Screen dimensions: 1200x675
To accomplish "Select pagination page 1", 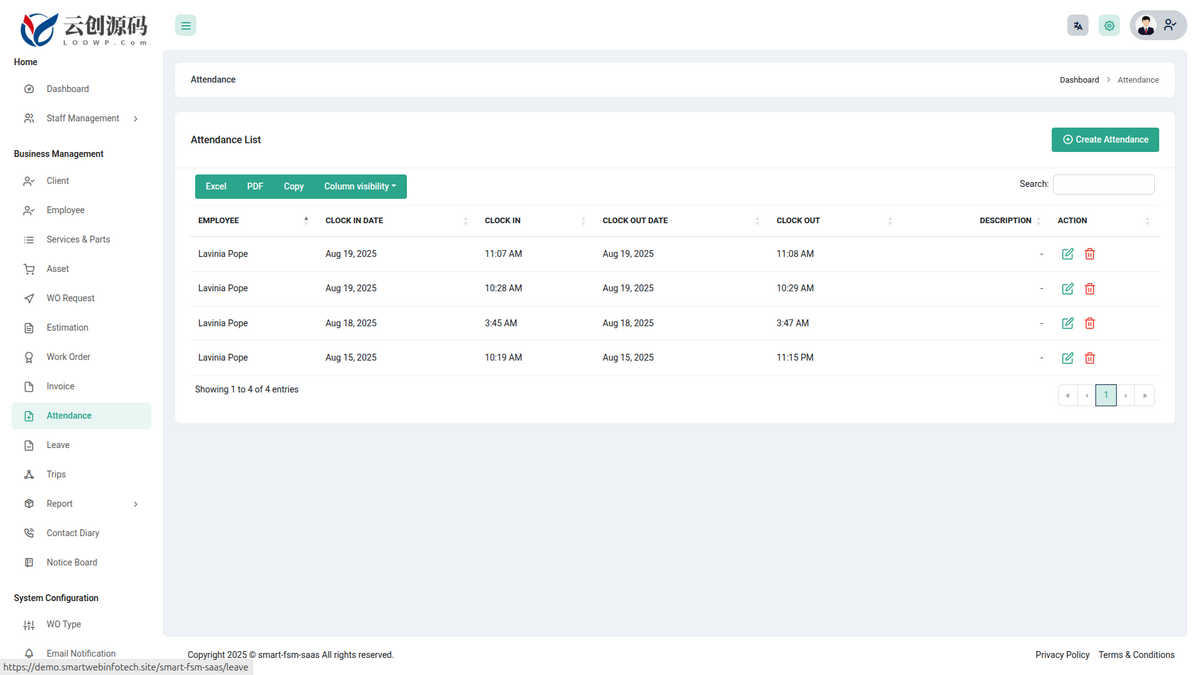I will pyautogui.click(x=1106, y=395).
